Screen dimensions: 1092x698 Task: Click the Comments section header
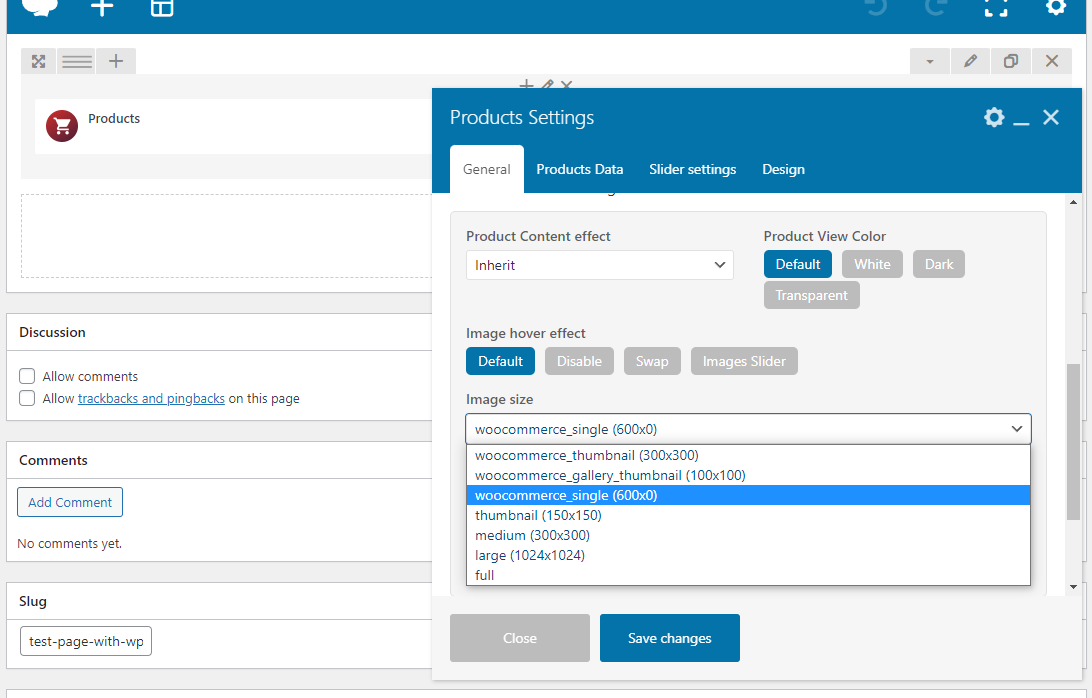tap(53, 460)
